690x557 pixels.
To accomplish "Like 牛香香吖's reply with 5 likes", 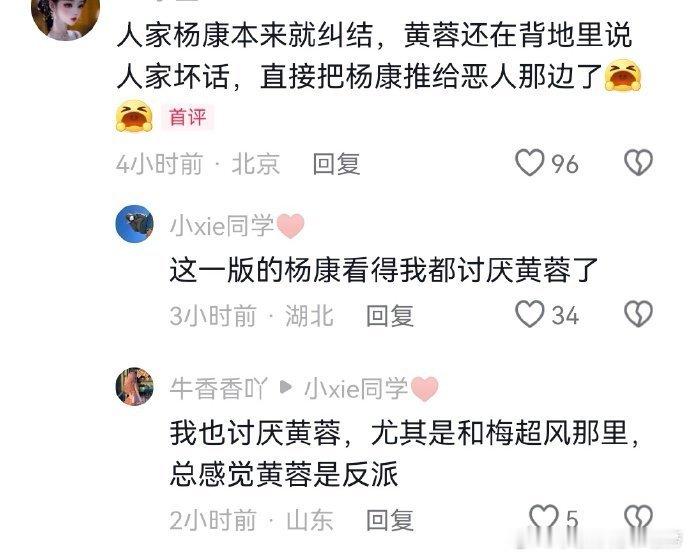I will pyautogui.click(x=543, y=517).
